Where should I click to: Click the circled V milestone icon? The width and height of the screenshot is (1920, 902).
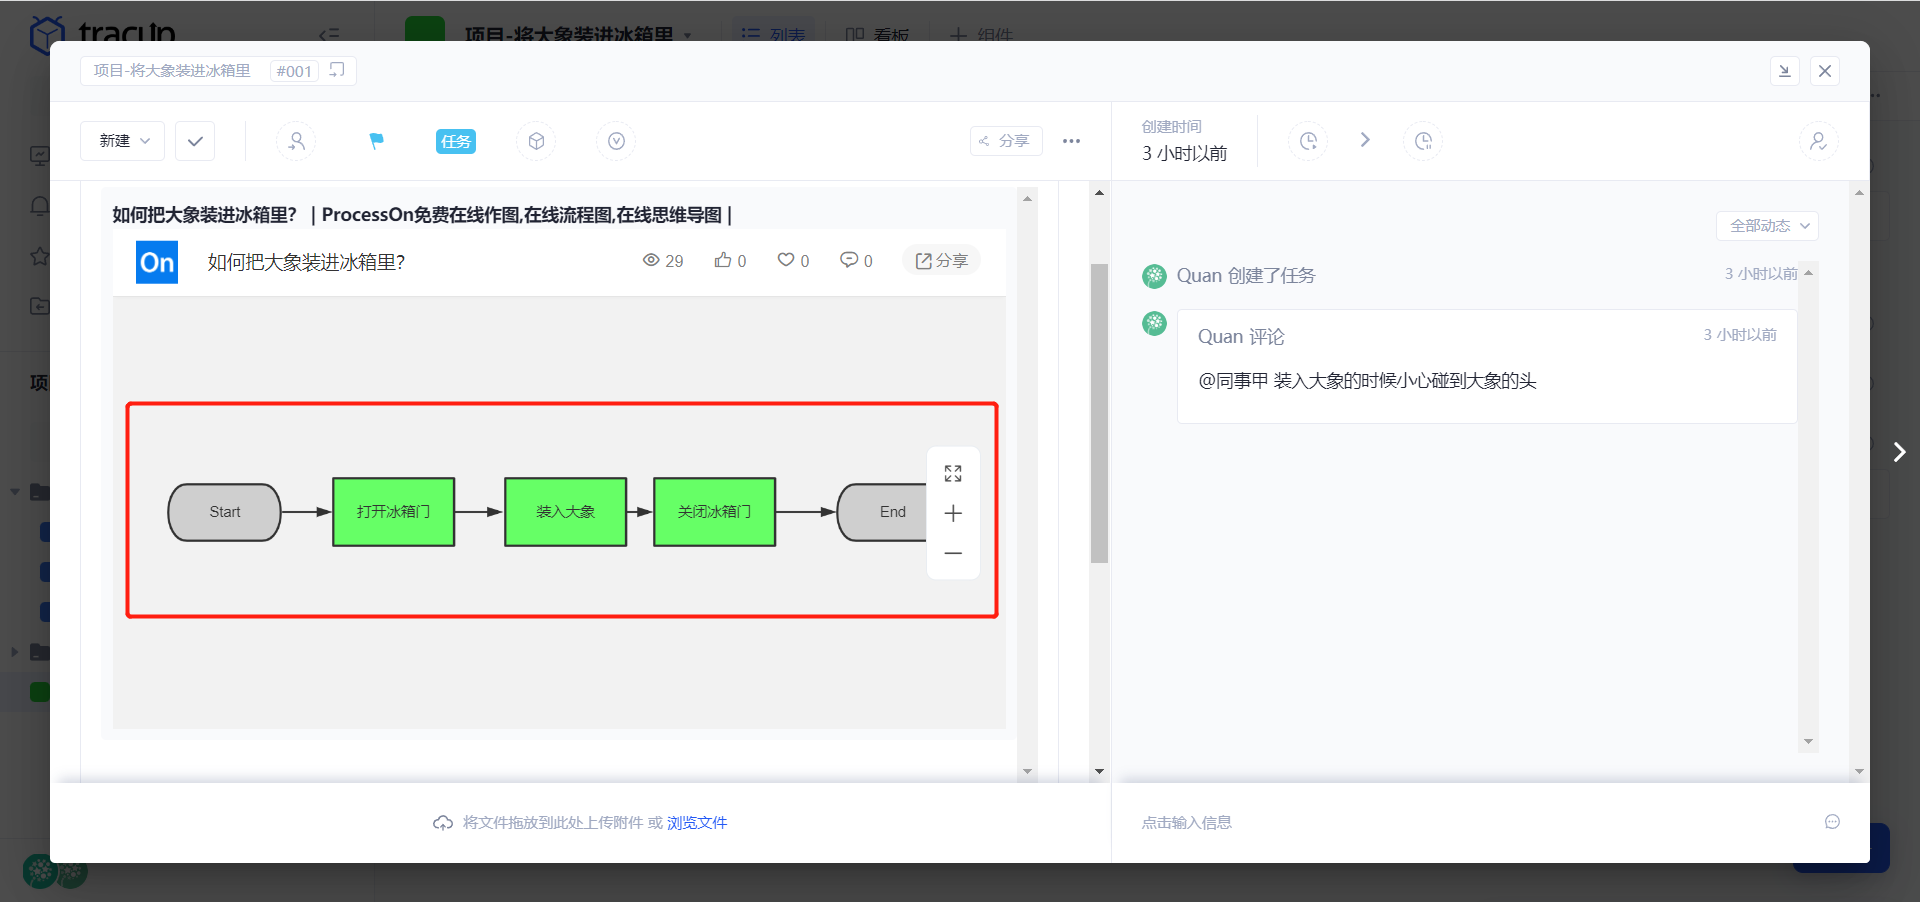[615, 141]
